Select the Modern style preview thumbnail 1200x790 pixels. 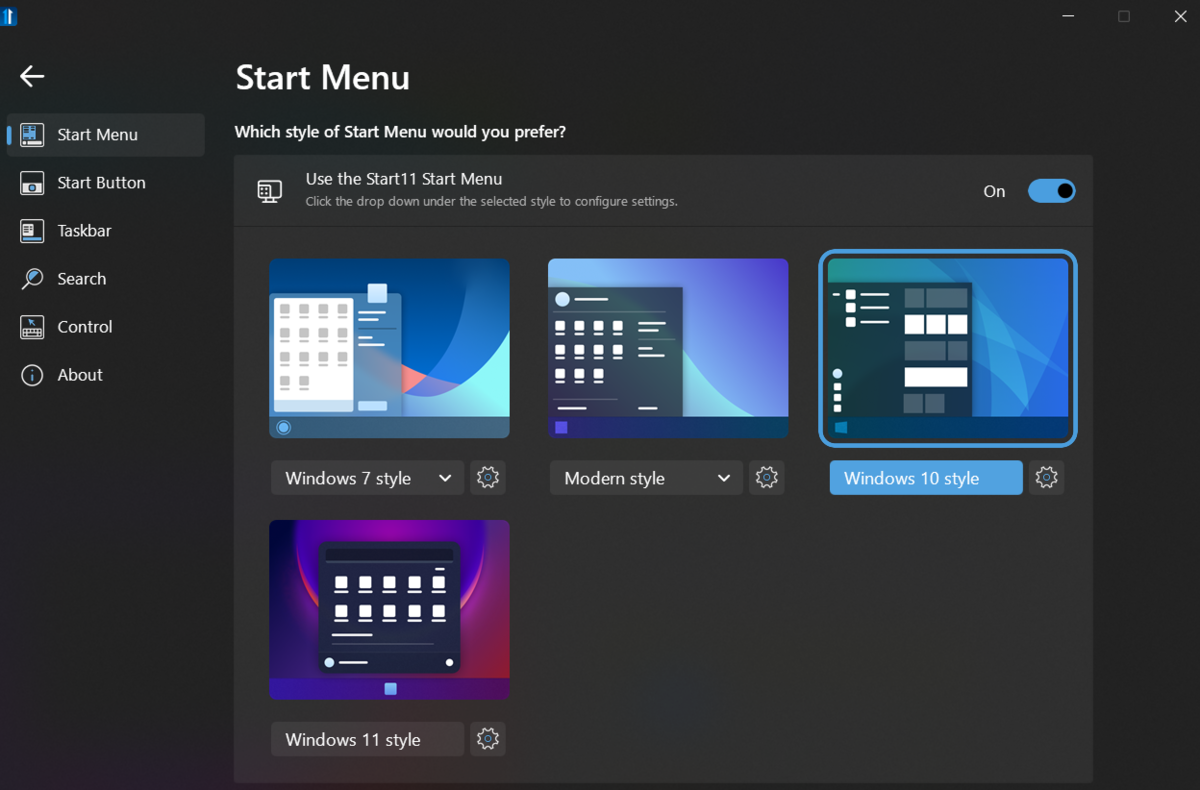[668, 348]
